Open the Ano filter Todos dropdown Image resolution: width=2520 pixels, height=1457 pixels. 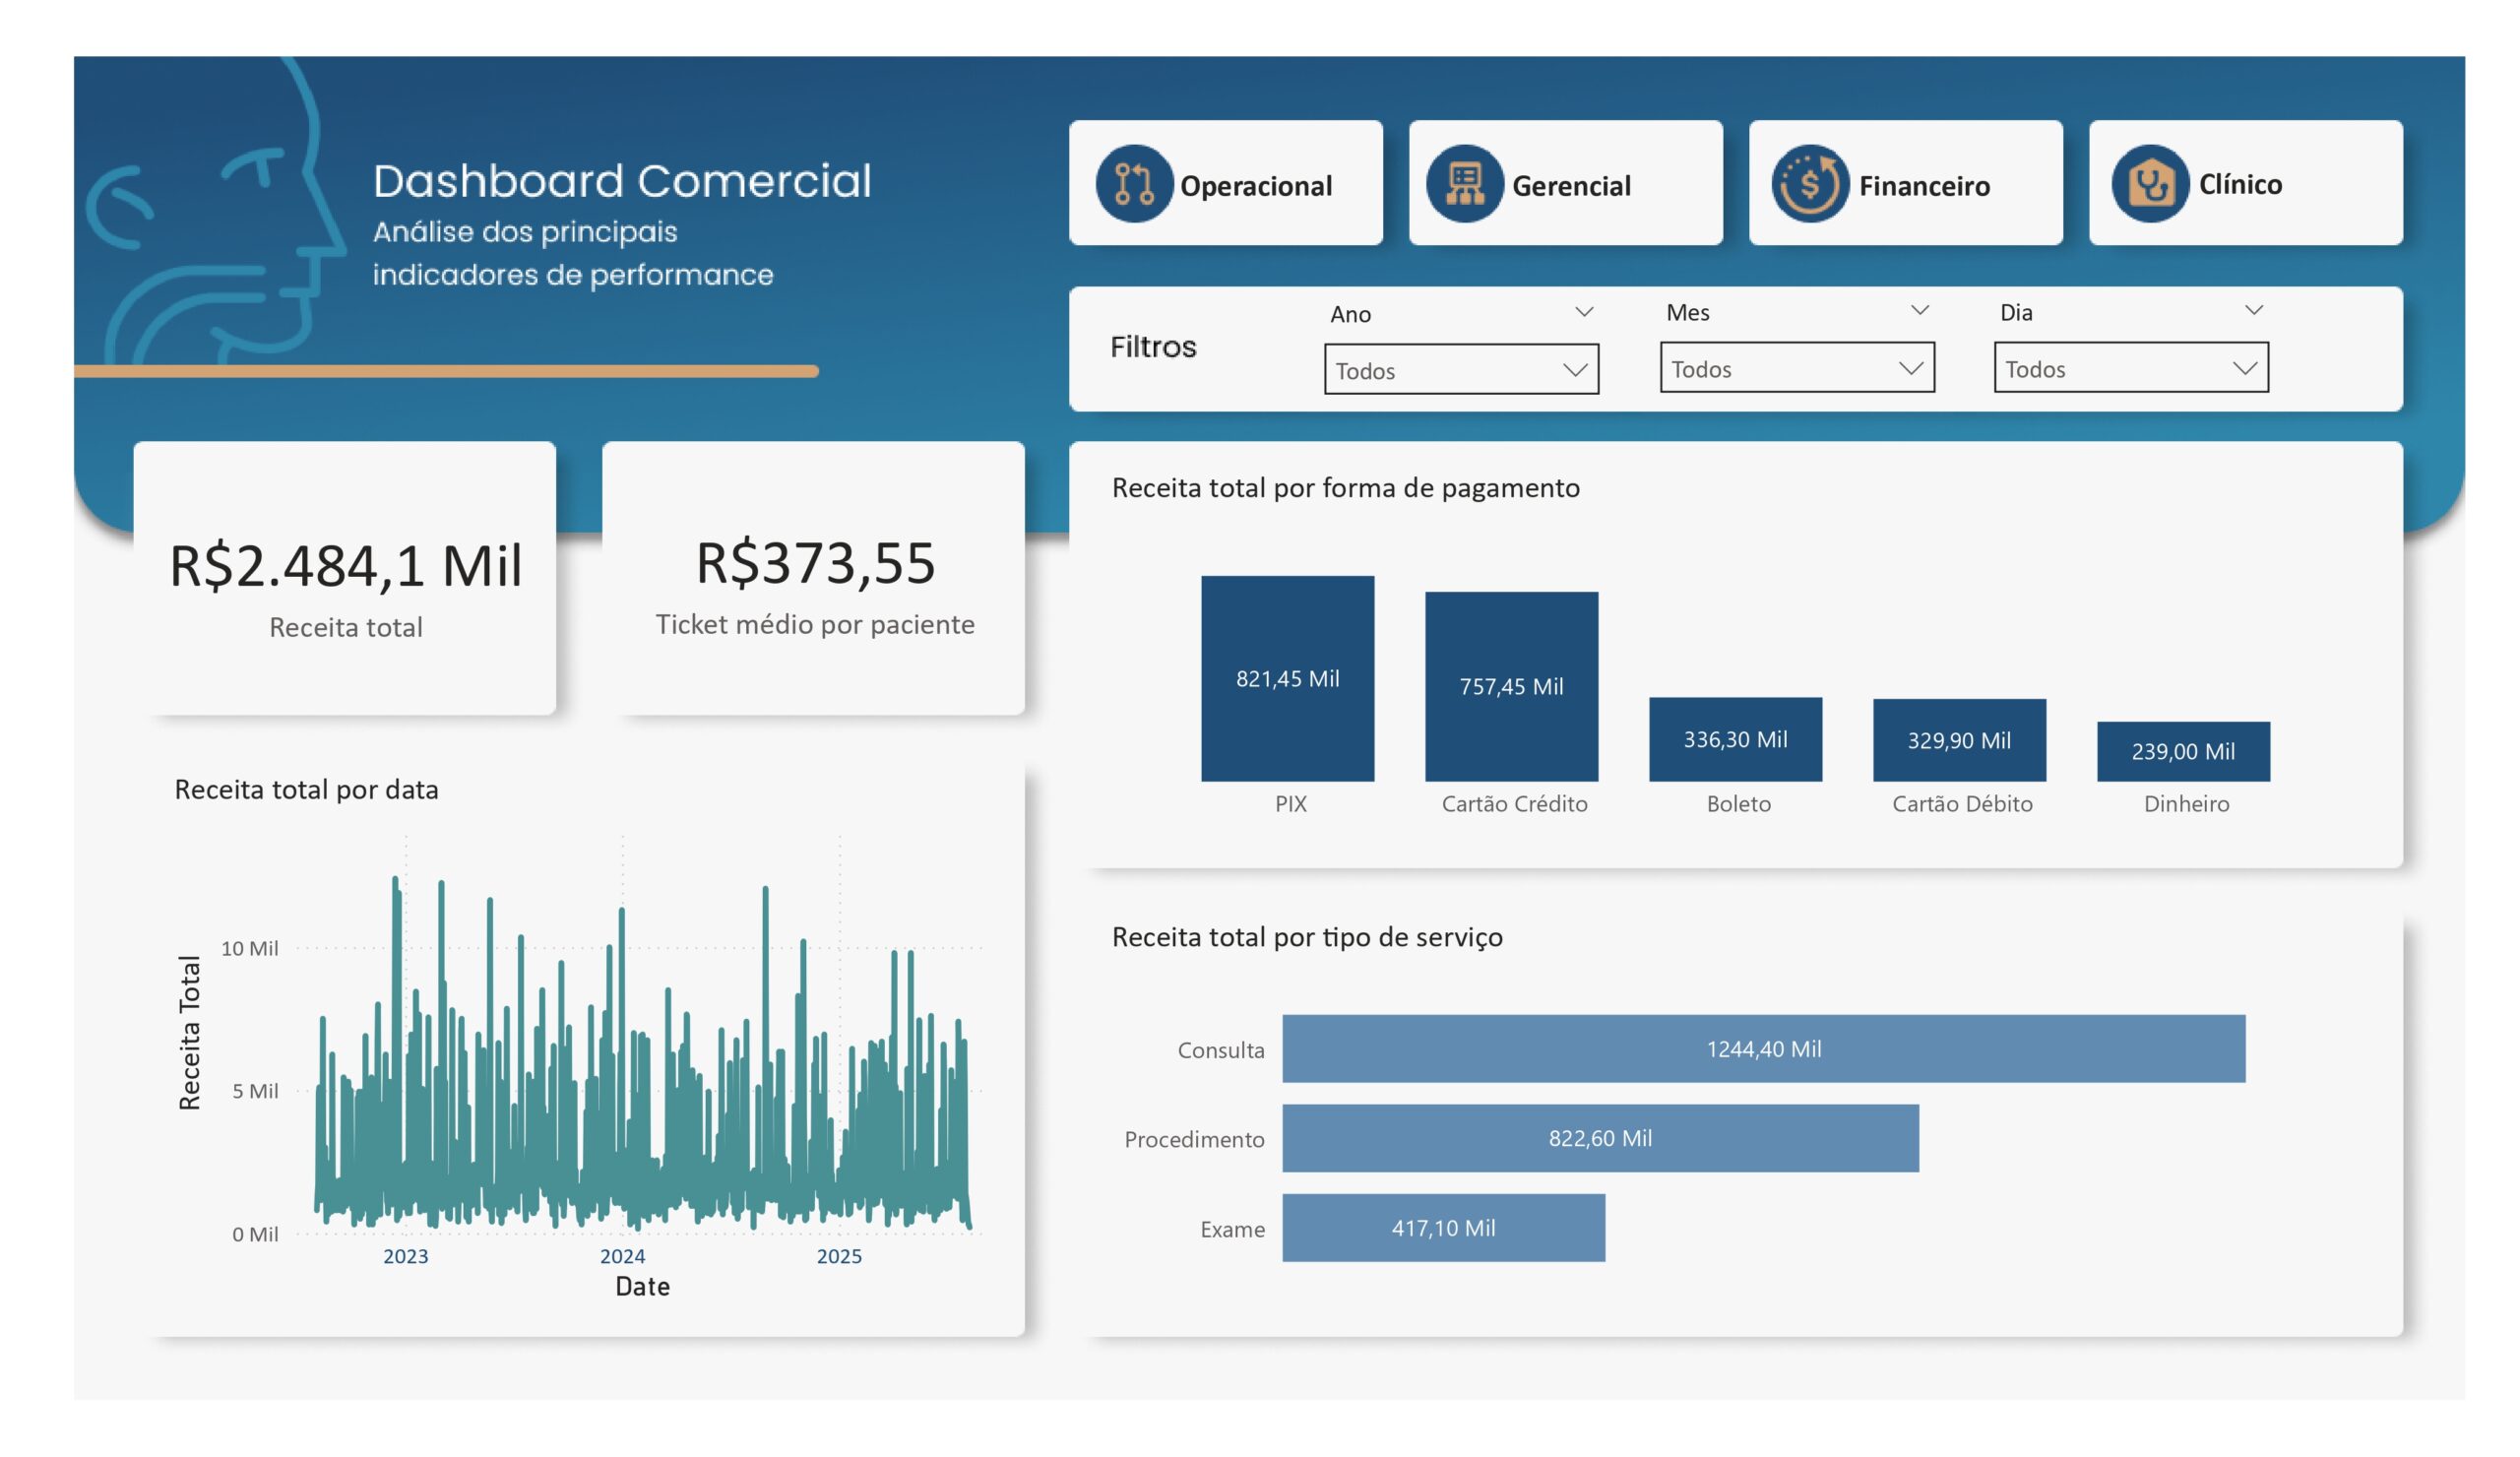[1461, 370]
